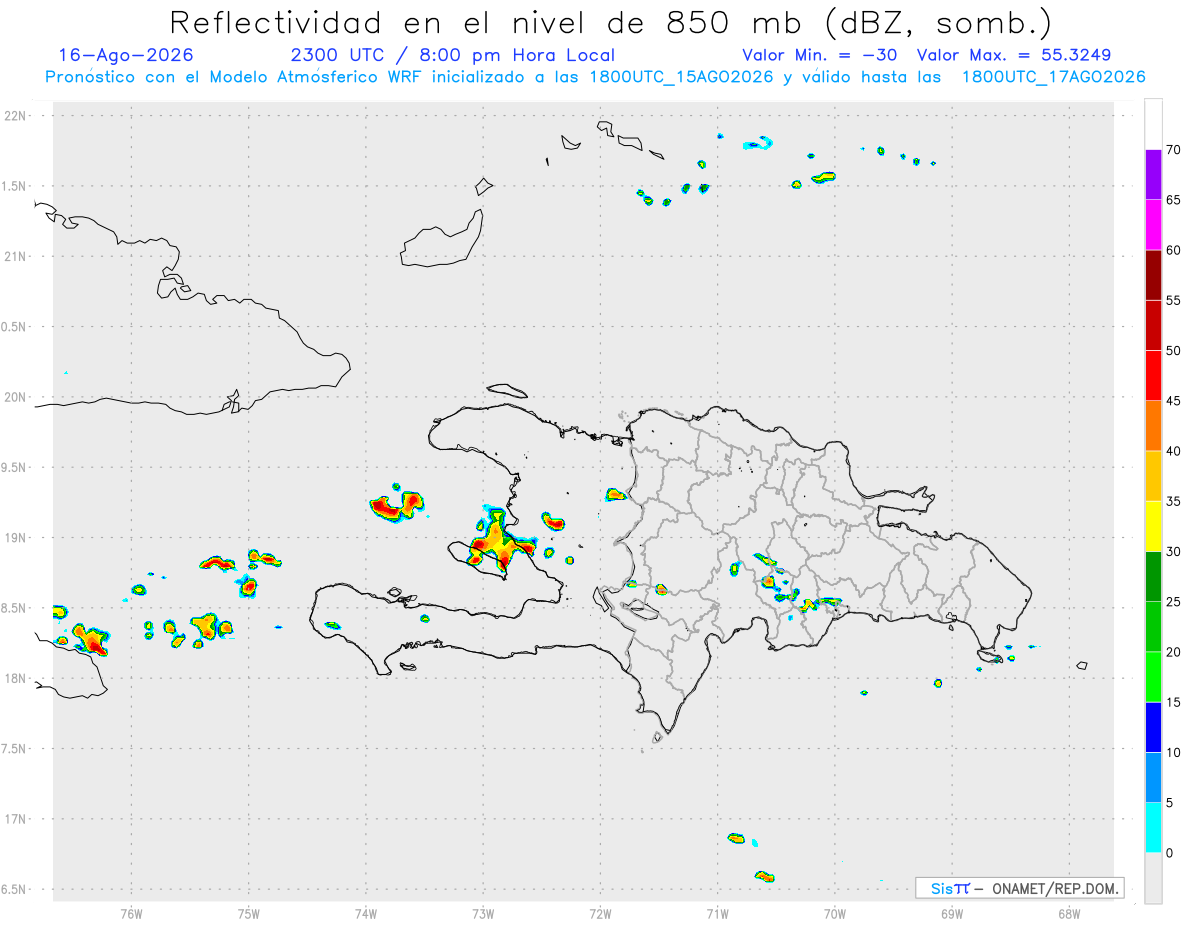Screen dimensions: 1200x927
Task: Select the '75W' longitude axis label
Action: tap(248, 914)
